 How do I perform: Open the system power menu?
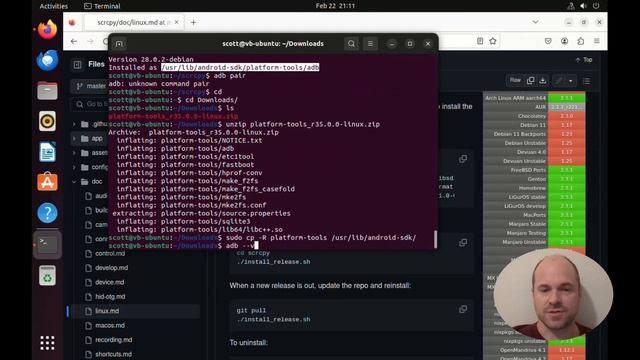point(596,6)
